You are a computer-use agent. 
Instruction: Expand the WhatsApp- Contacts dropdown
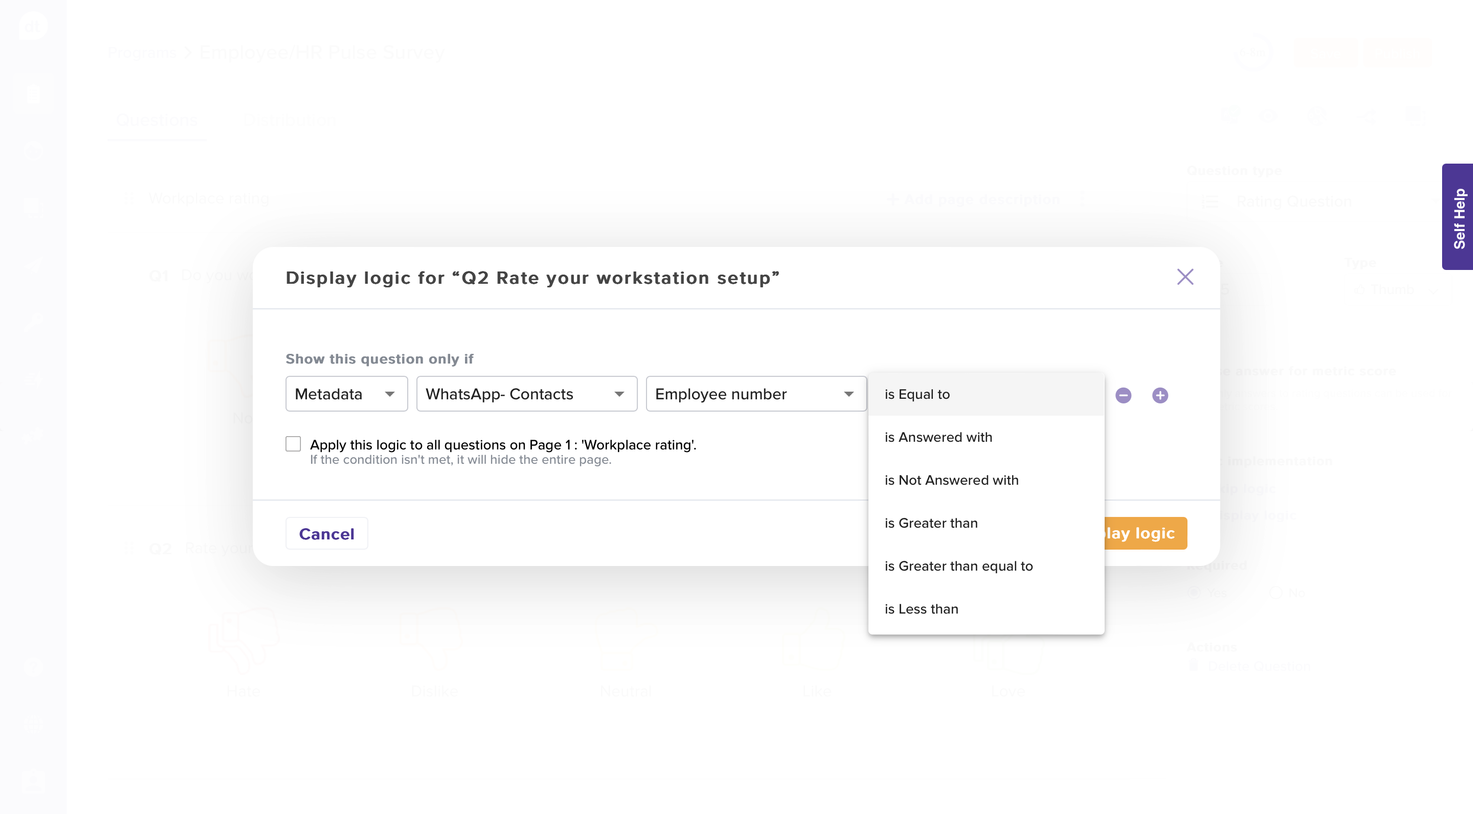526,394
